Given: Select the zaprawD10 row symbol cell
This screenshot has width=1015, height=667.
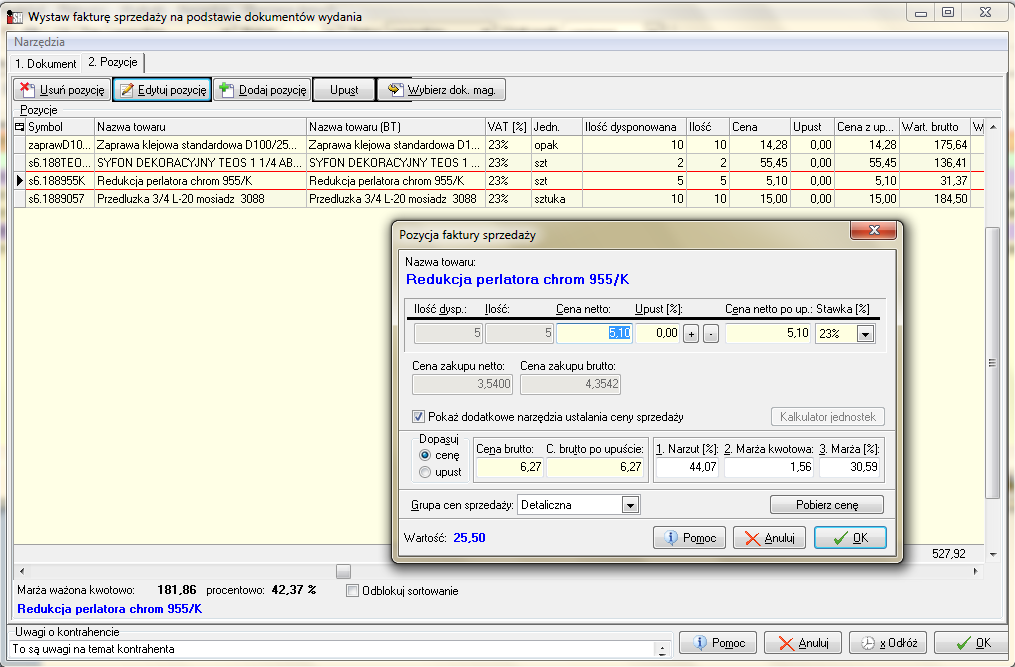Looking at the screenshot, I should coord(60,145).
